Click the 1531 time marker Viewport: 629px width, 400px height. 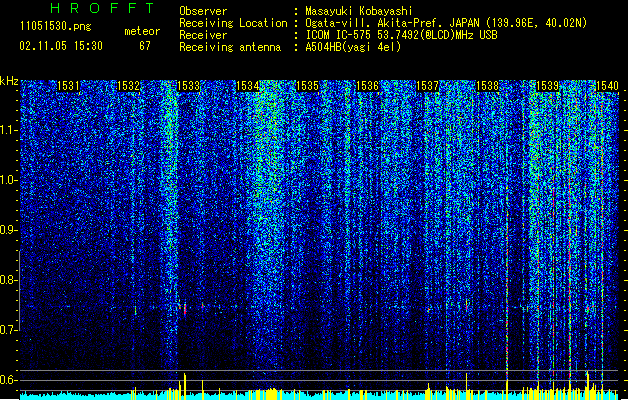click(68, 86)
